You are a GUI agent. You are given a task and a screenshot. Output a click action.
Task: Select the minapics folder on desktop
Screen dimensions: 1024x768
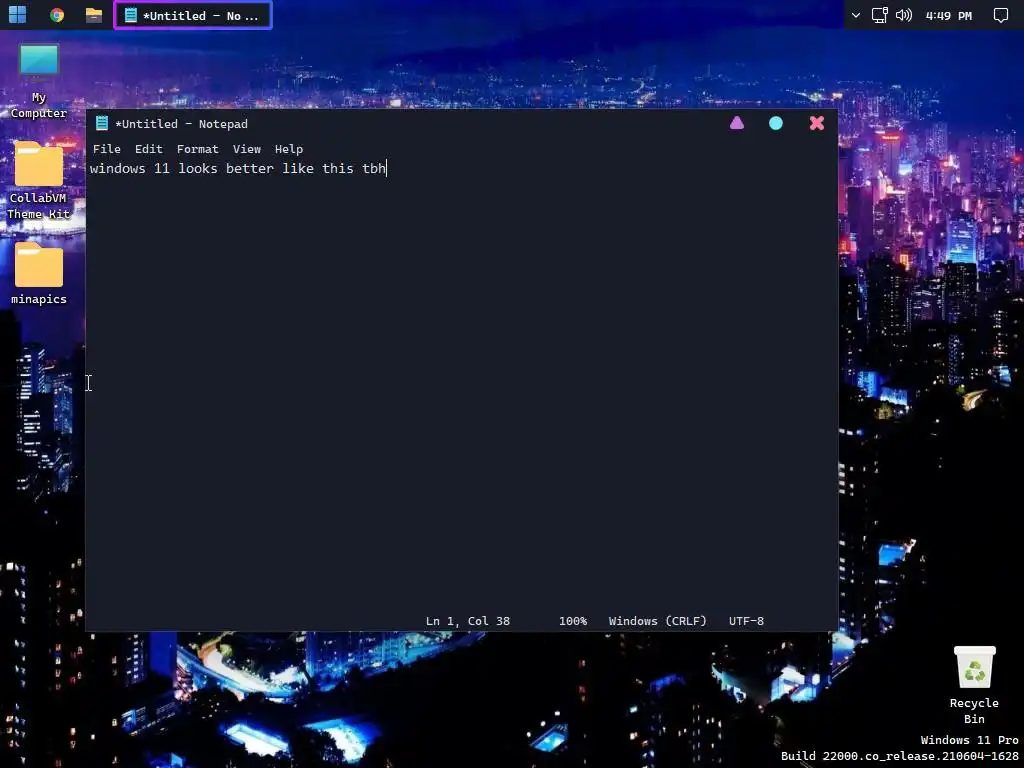[x=39, y=273]
